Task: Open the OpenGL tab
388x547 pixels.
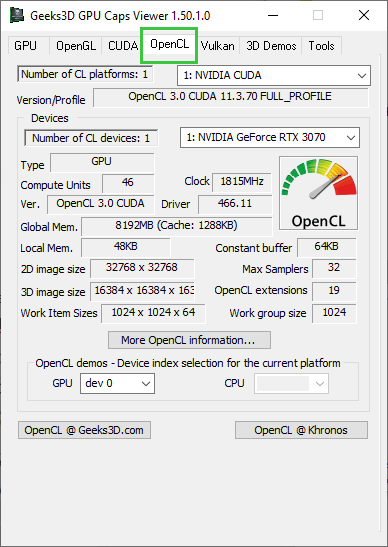Action: 76,46
